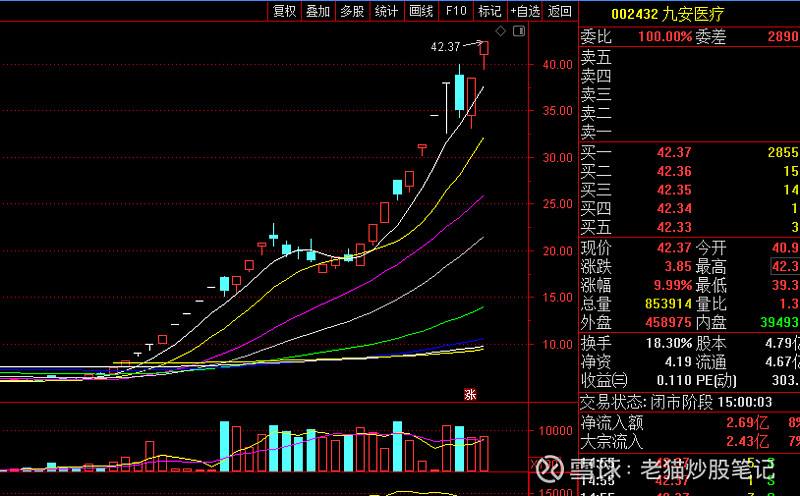
Task: Select the 卖一 order row
Action: tap(690, 132)
